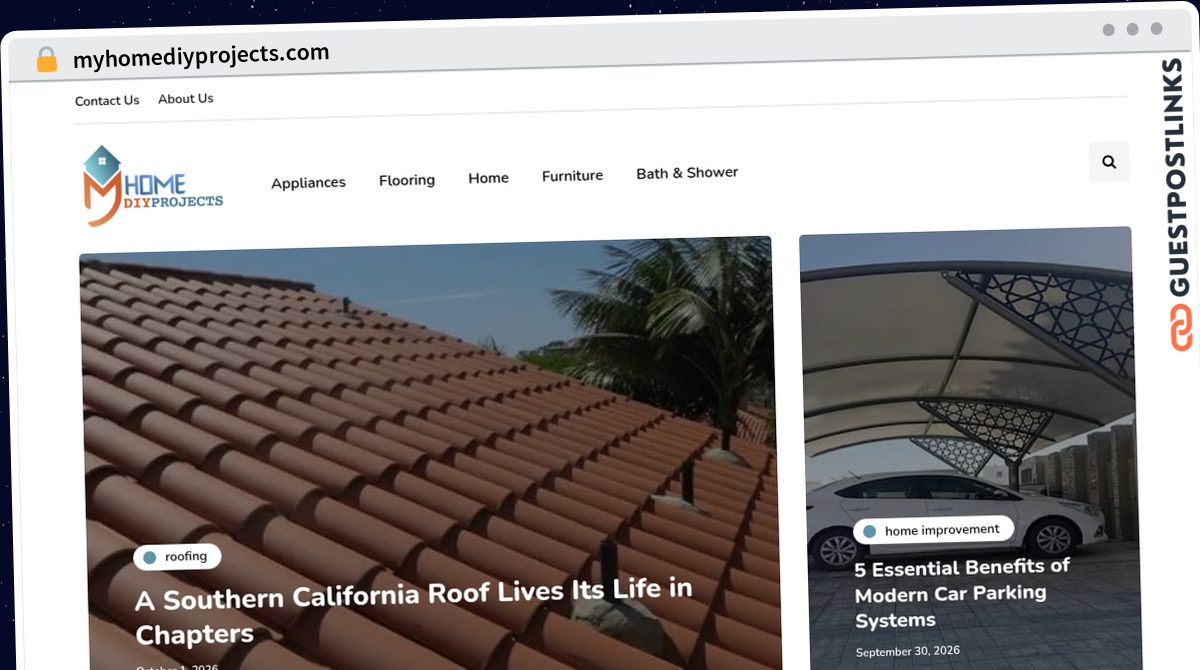
Task: Open the Contact Us link
Action: click(x=107, y=100)
